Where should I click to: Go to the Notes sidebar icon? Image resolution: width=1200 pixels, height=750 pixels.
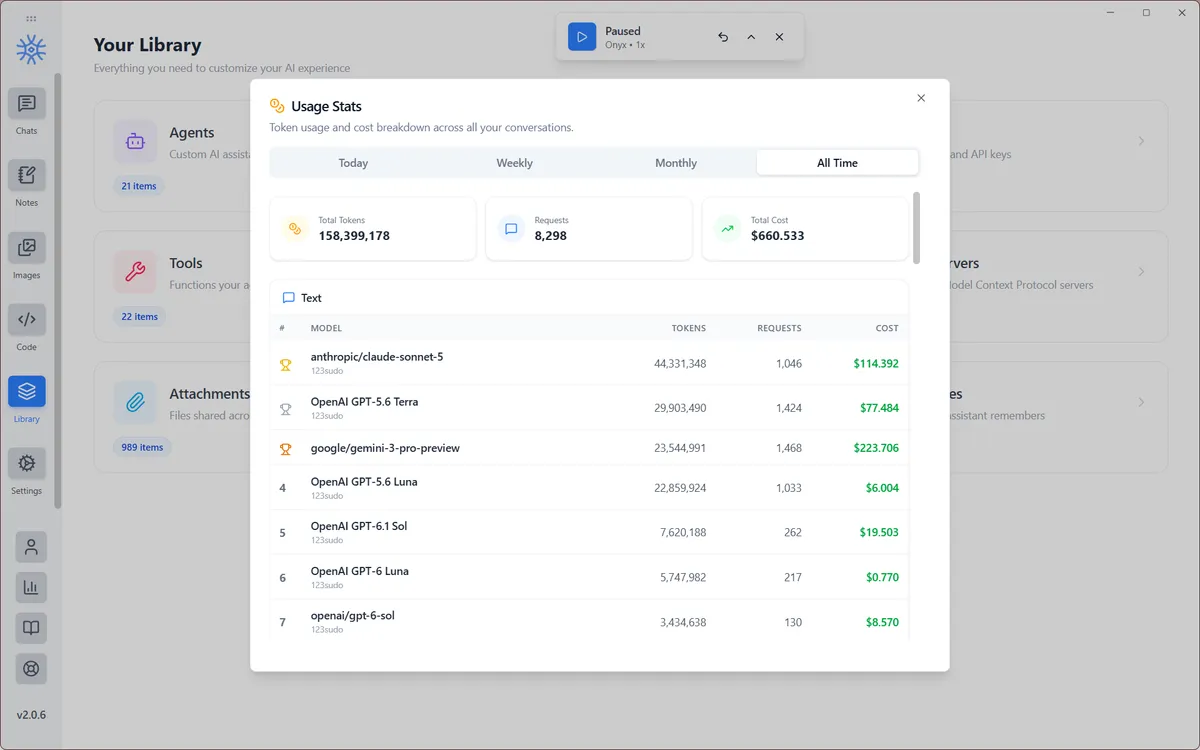tap(27, 176)
